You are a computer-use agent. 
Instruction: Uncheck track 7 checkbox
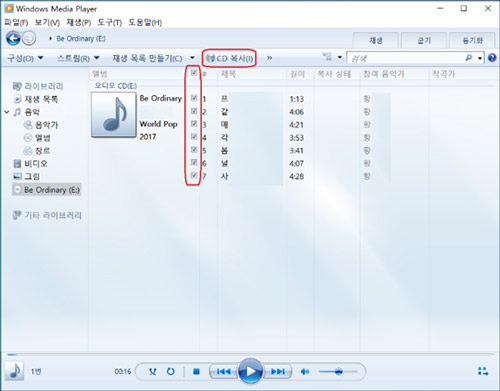click(x=194, y=175)
